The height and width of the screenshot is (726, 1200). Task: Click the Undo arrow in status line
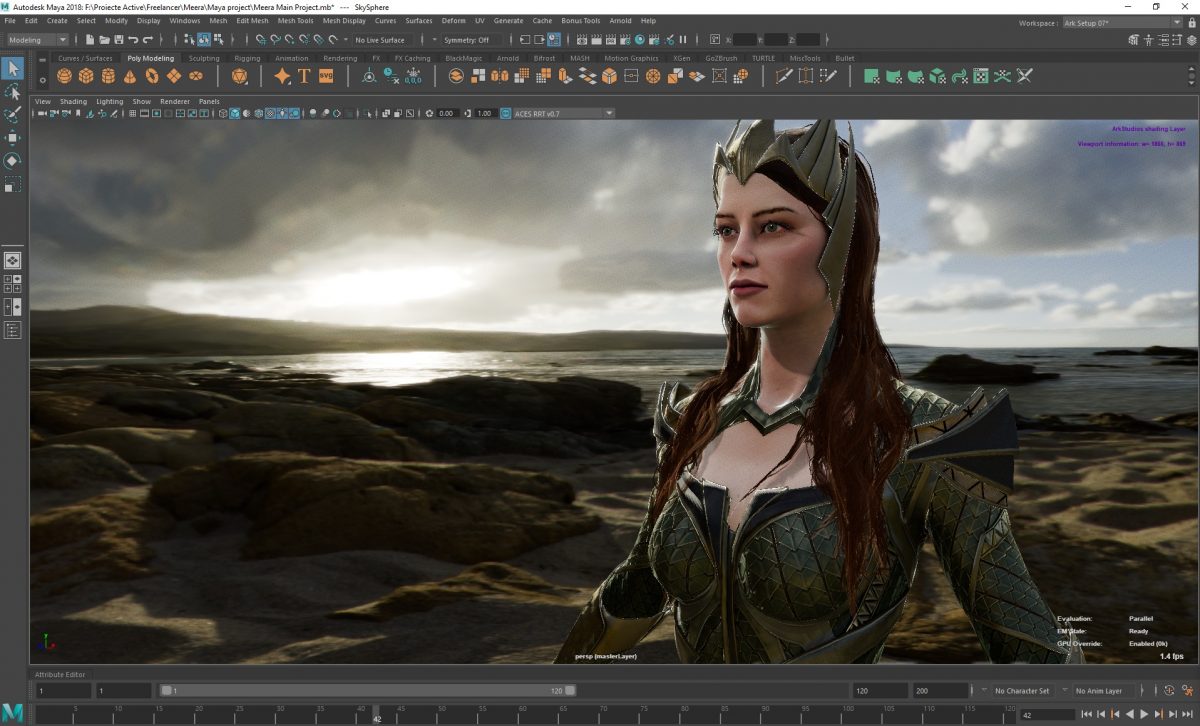(x=134, y=40)
